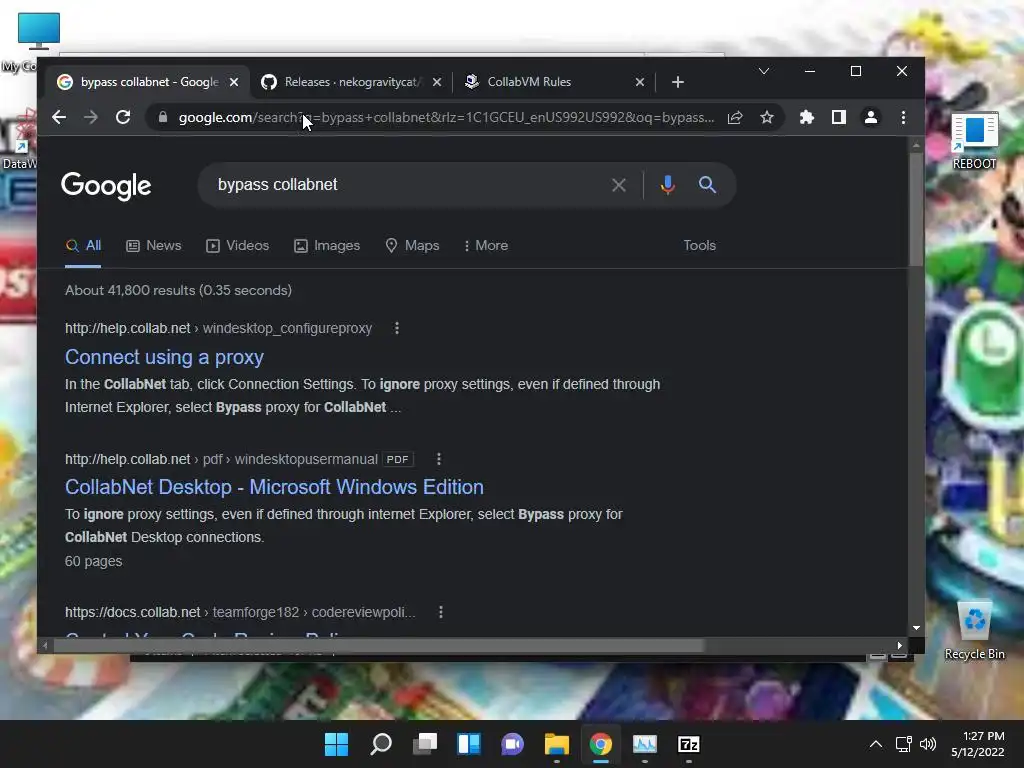
Task: Open a new tab with the plus button
Action: [x=678, y=82]
